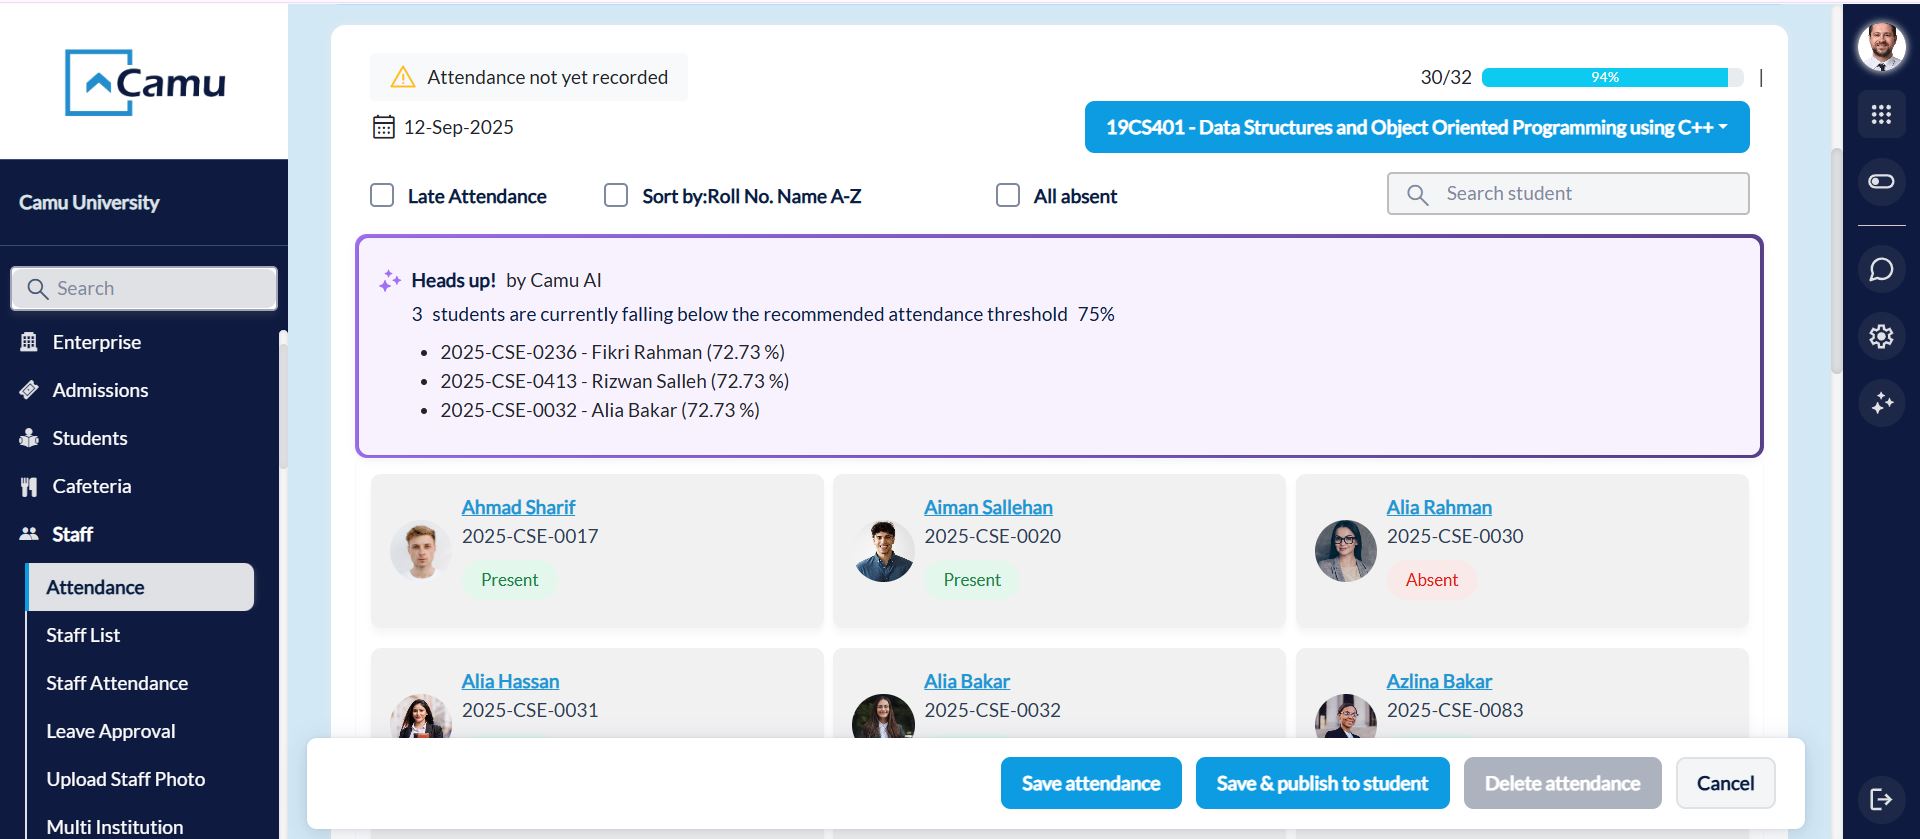Click the toggle switch icon in right rail
The width and height of the screenshot is (1920, 839).
tap(1881, 181)
